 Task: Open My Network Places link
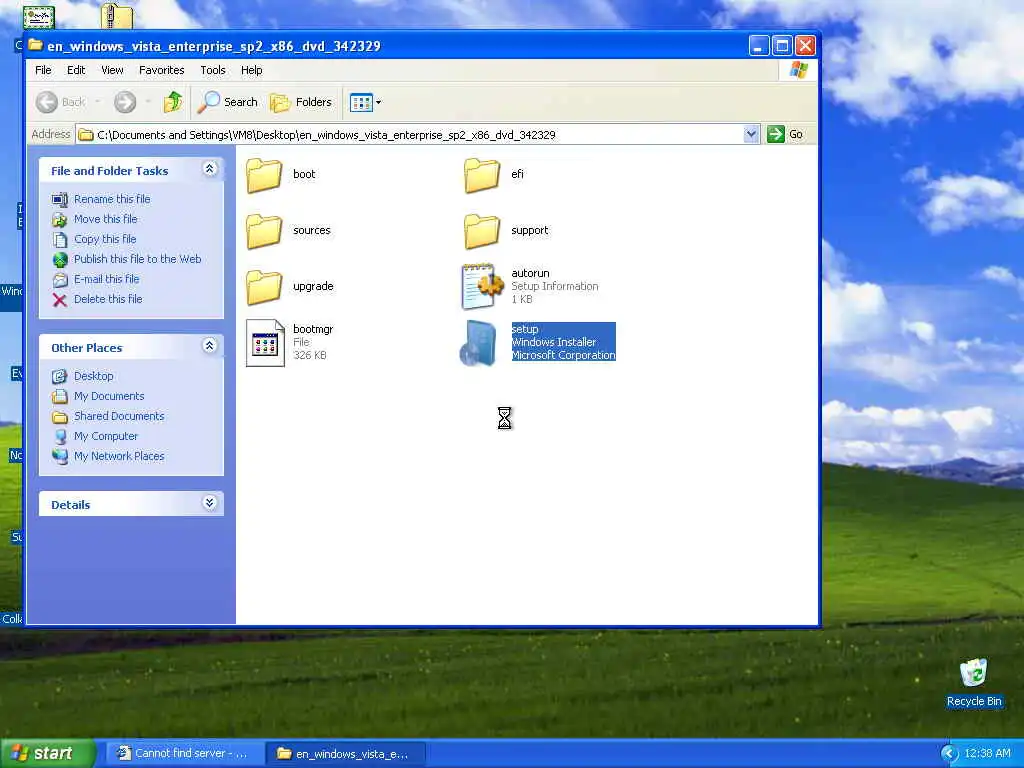click(119, 456)
